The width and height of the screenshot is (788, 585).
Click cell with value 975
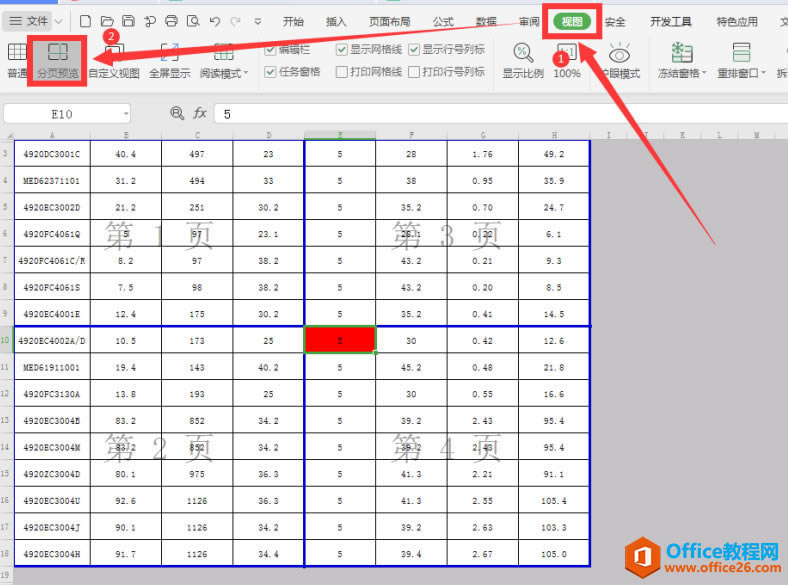click(x=197, y=473)
